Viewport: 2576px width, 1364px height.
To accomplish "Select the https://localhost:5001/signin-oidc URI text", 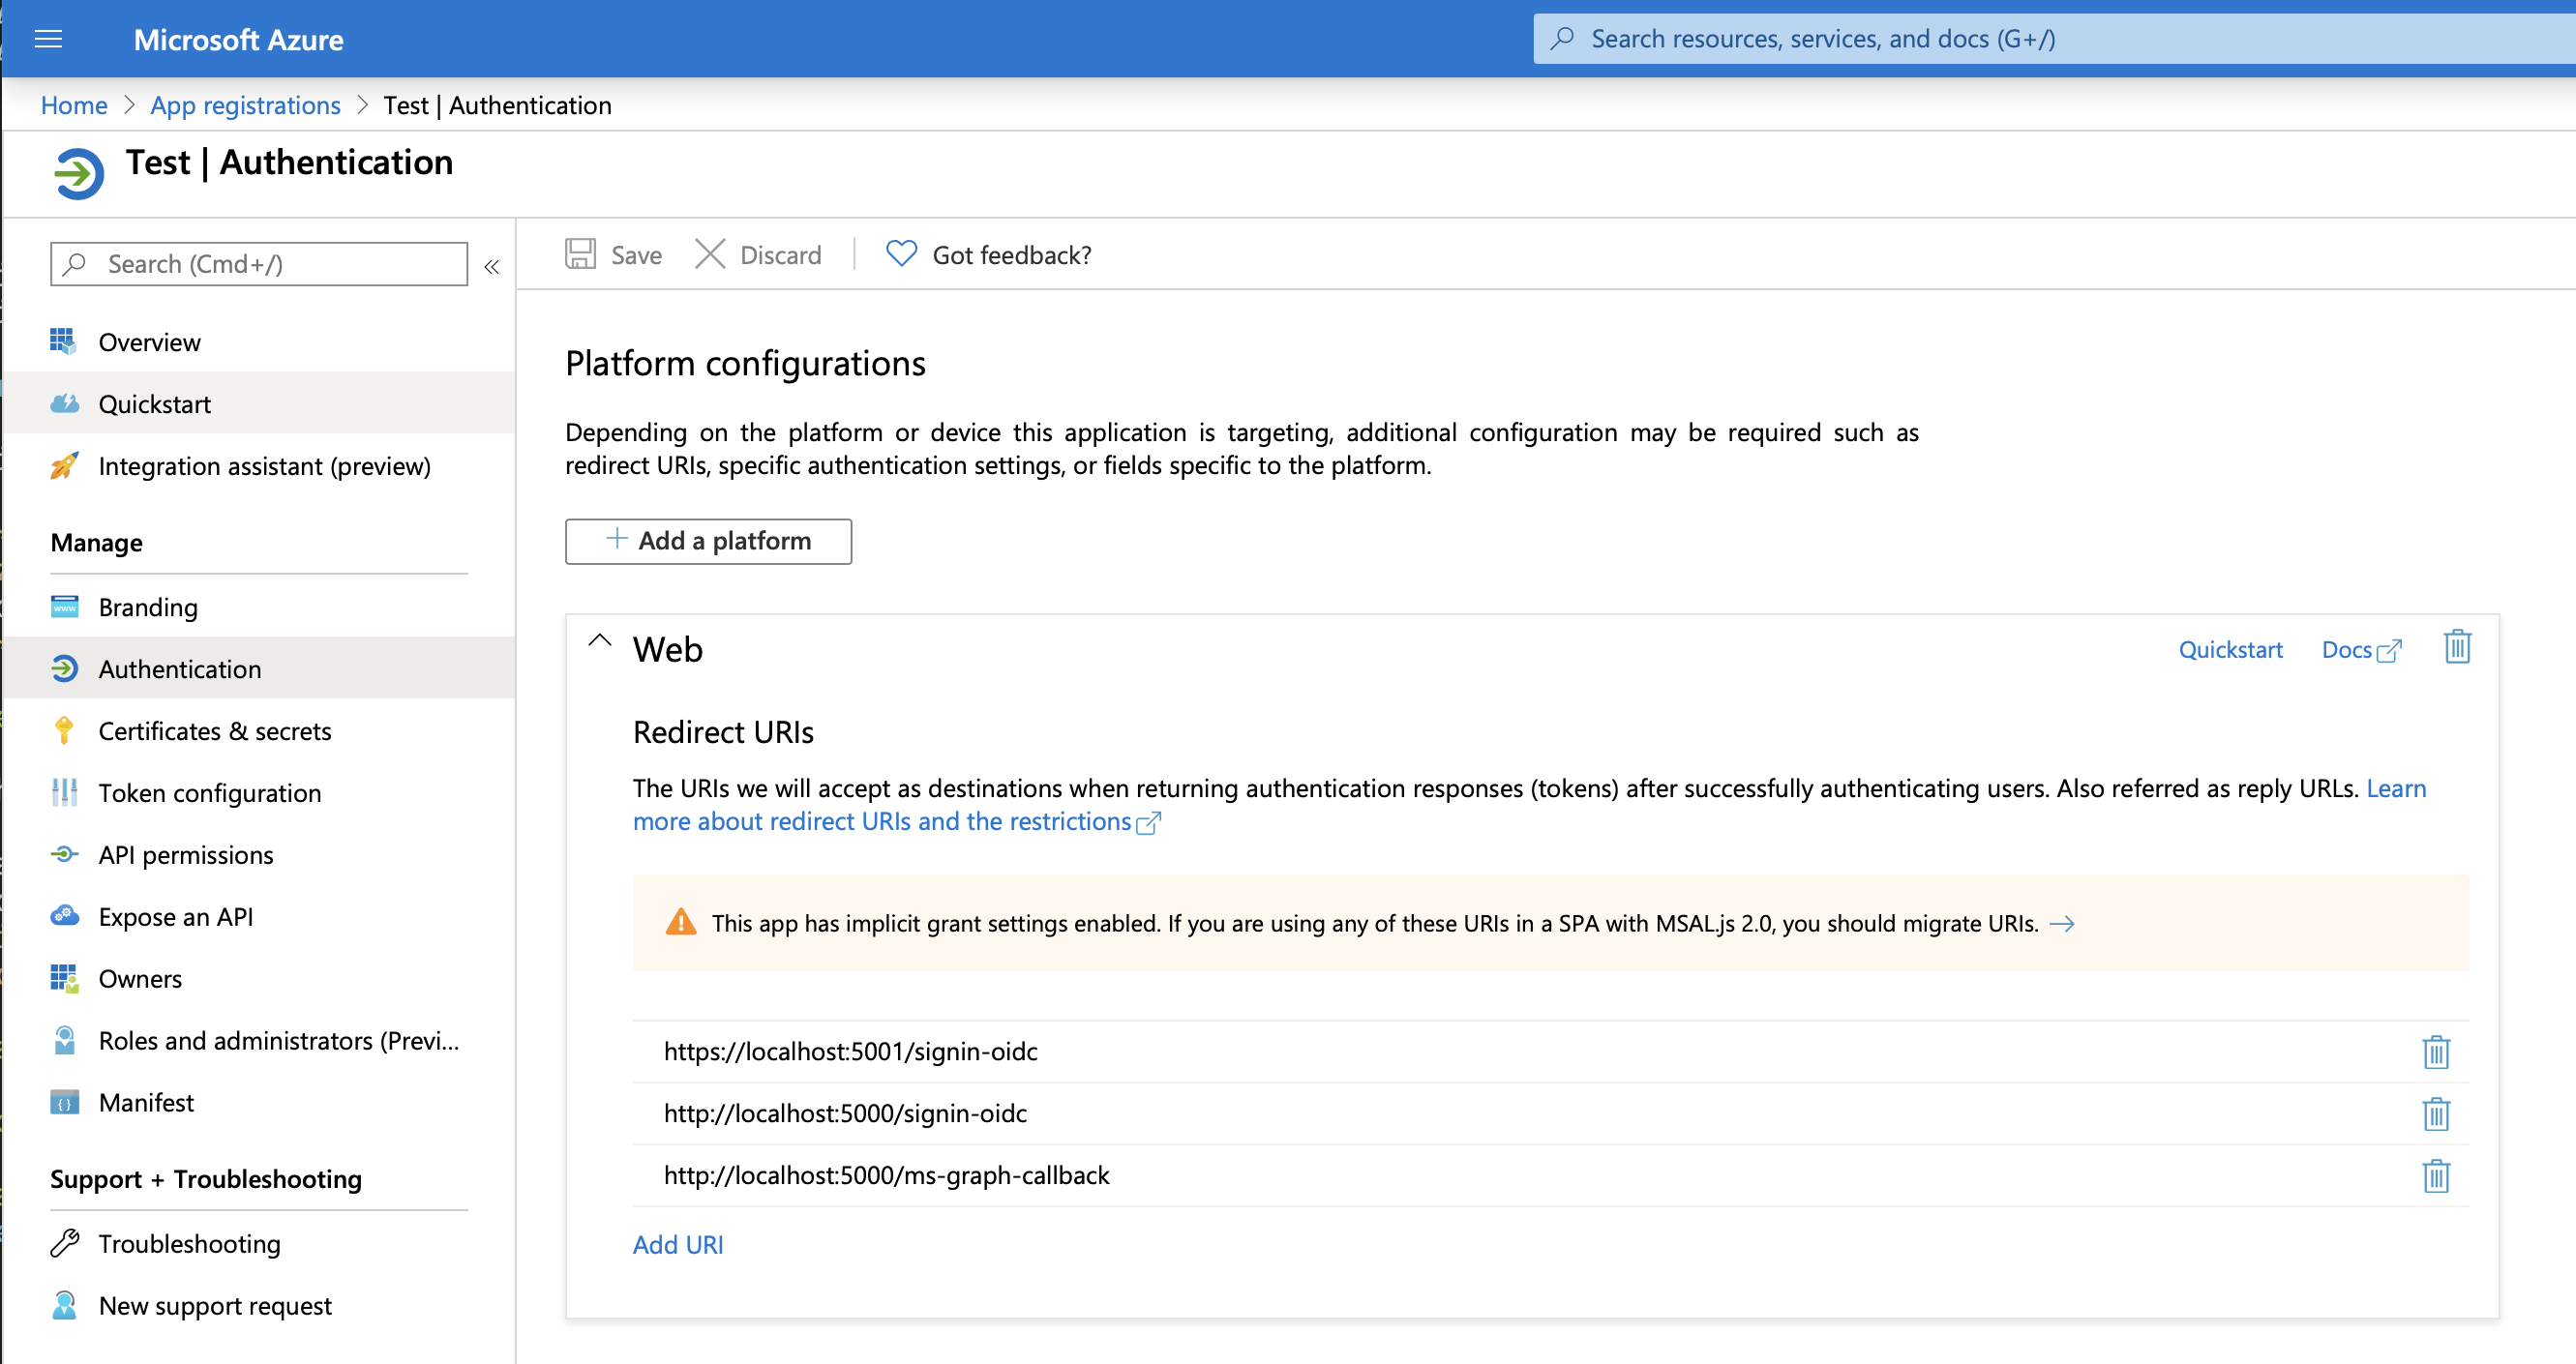I will click(851, 1052).
